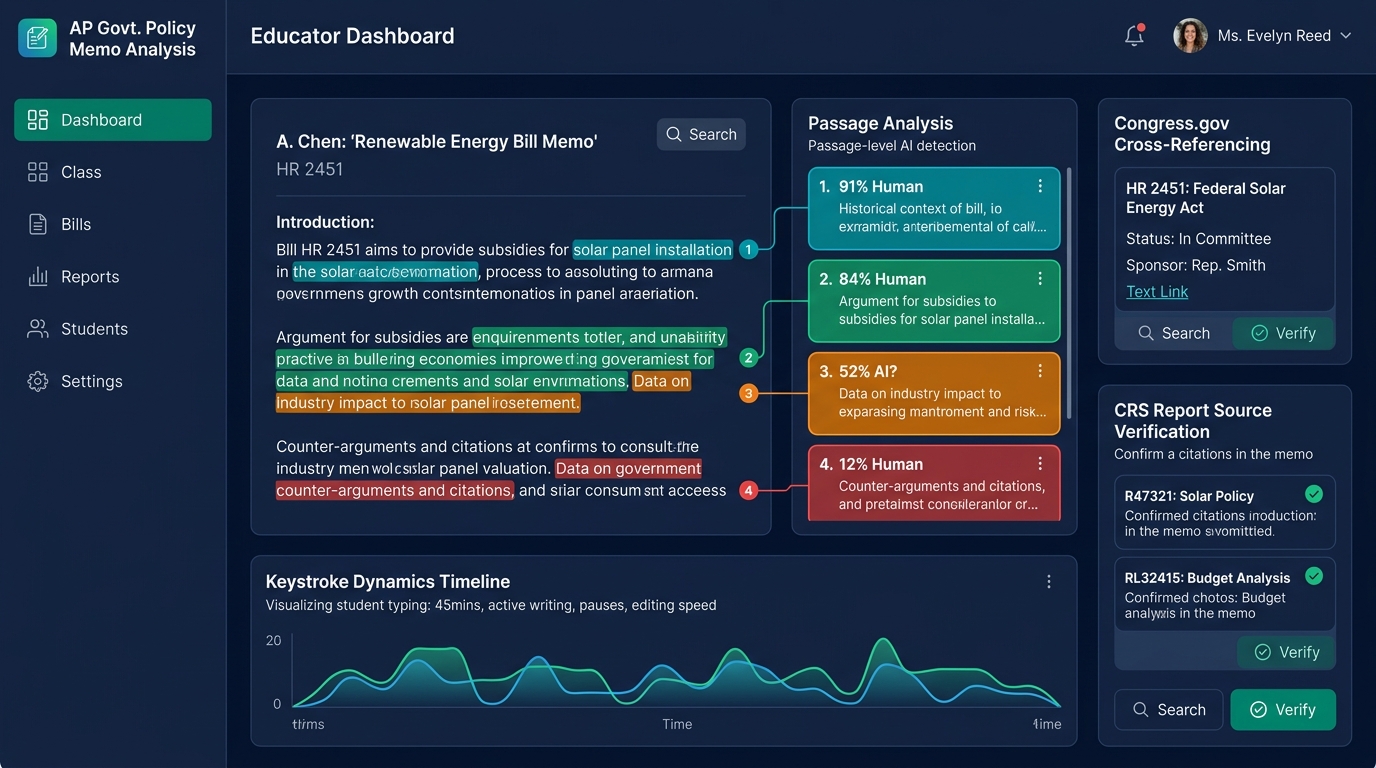This screenshot has width=1376, height=768.
Task: Open the notifications bell
Action: click(x=1134, y=36)
